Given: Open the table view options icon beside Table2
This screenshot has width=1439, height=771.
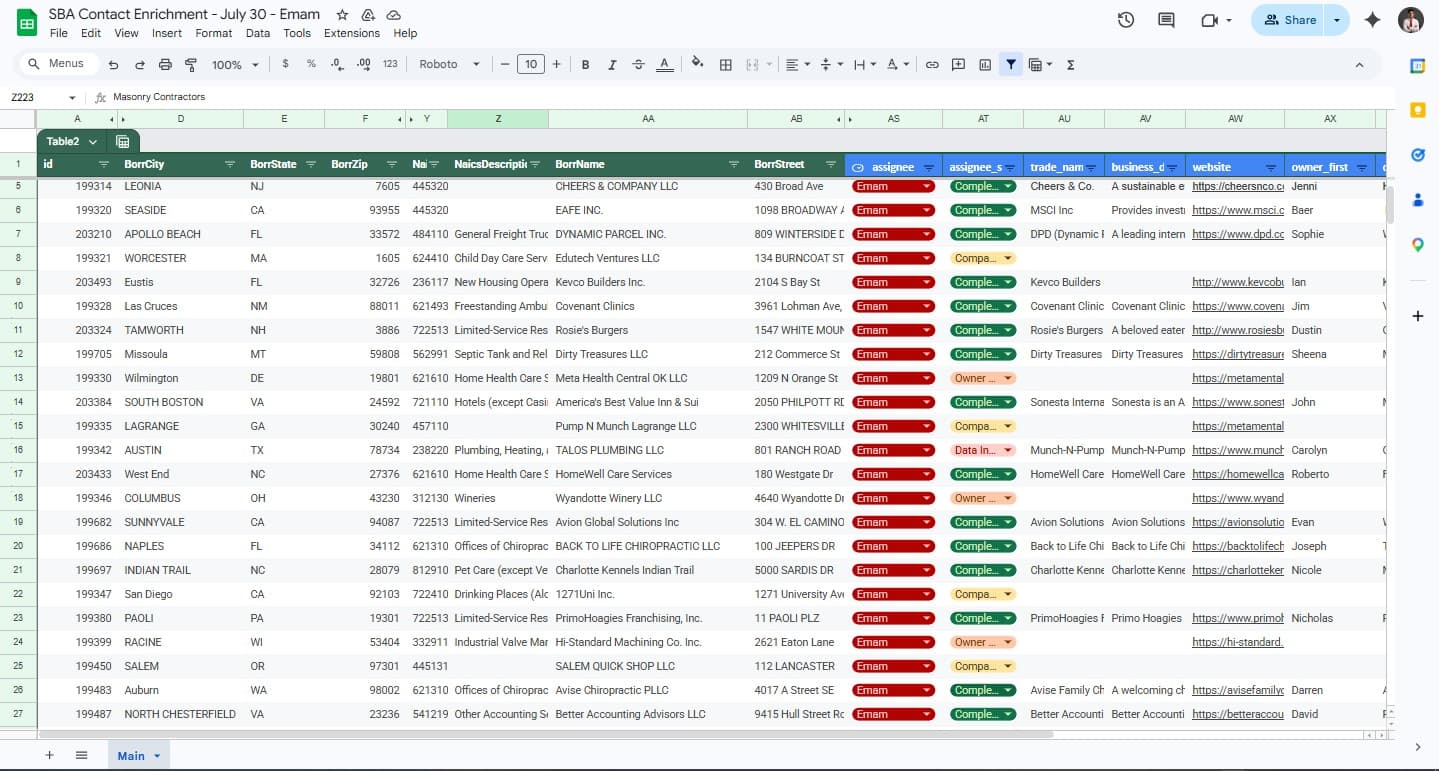Looking at the screenshot, I should [x=123, y=141].
